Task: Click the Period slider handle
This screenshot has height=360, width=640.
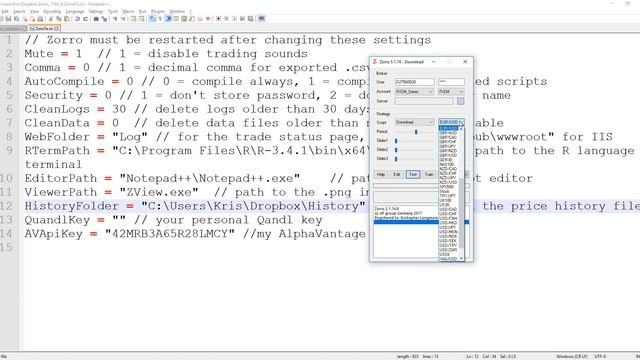Action: click(416, 132)
